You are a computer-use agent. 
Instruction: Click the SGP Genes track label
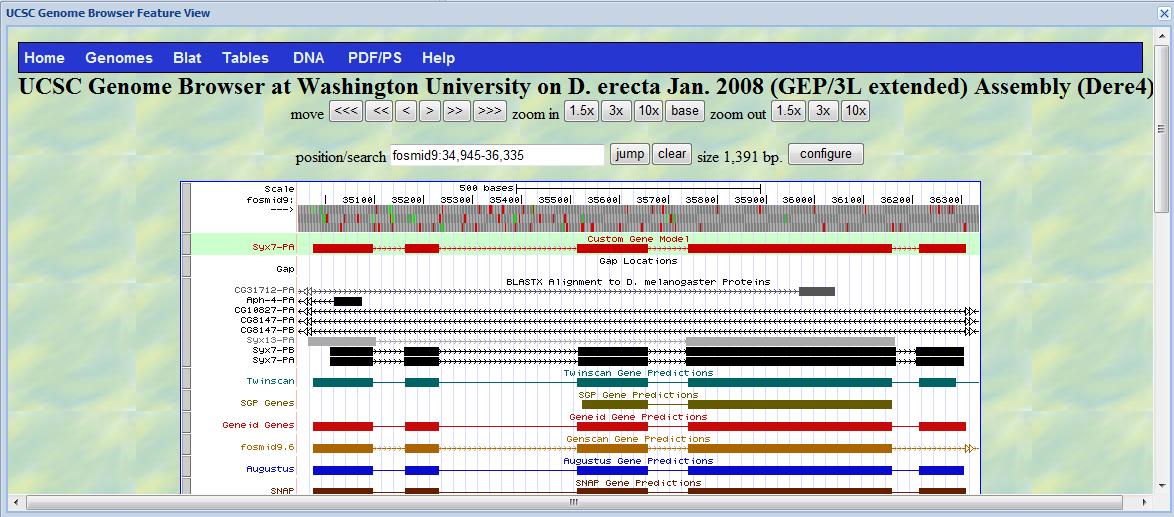[x=268, y=403]
